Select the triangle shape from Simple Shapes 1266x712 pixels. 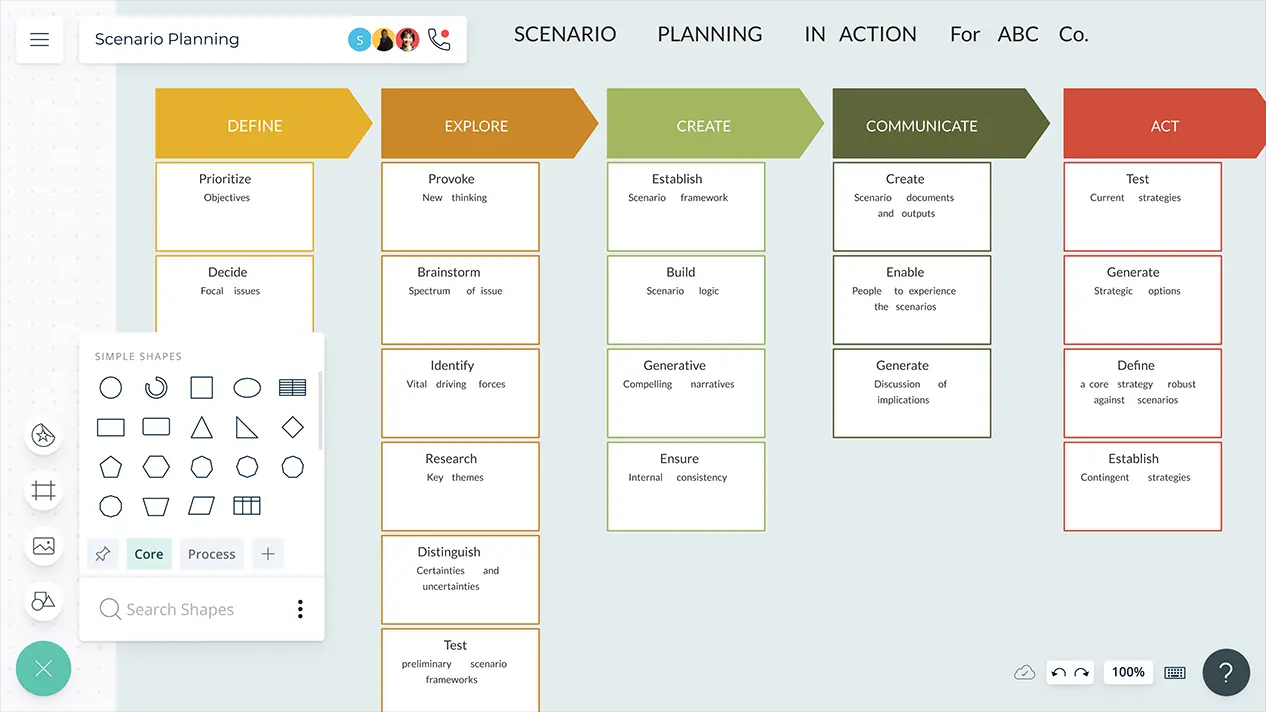(x=202, y=428)
